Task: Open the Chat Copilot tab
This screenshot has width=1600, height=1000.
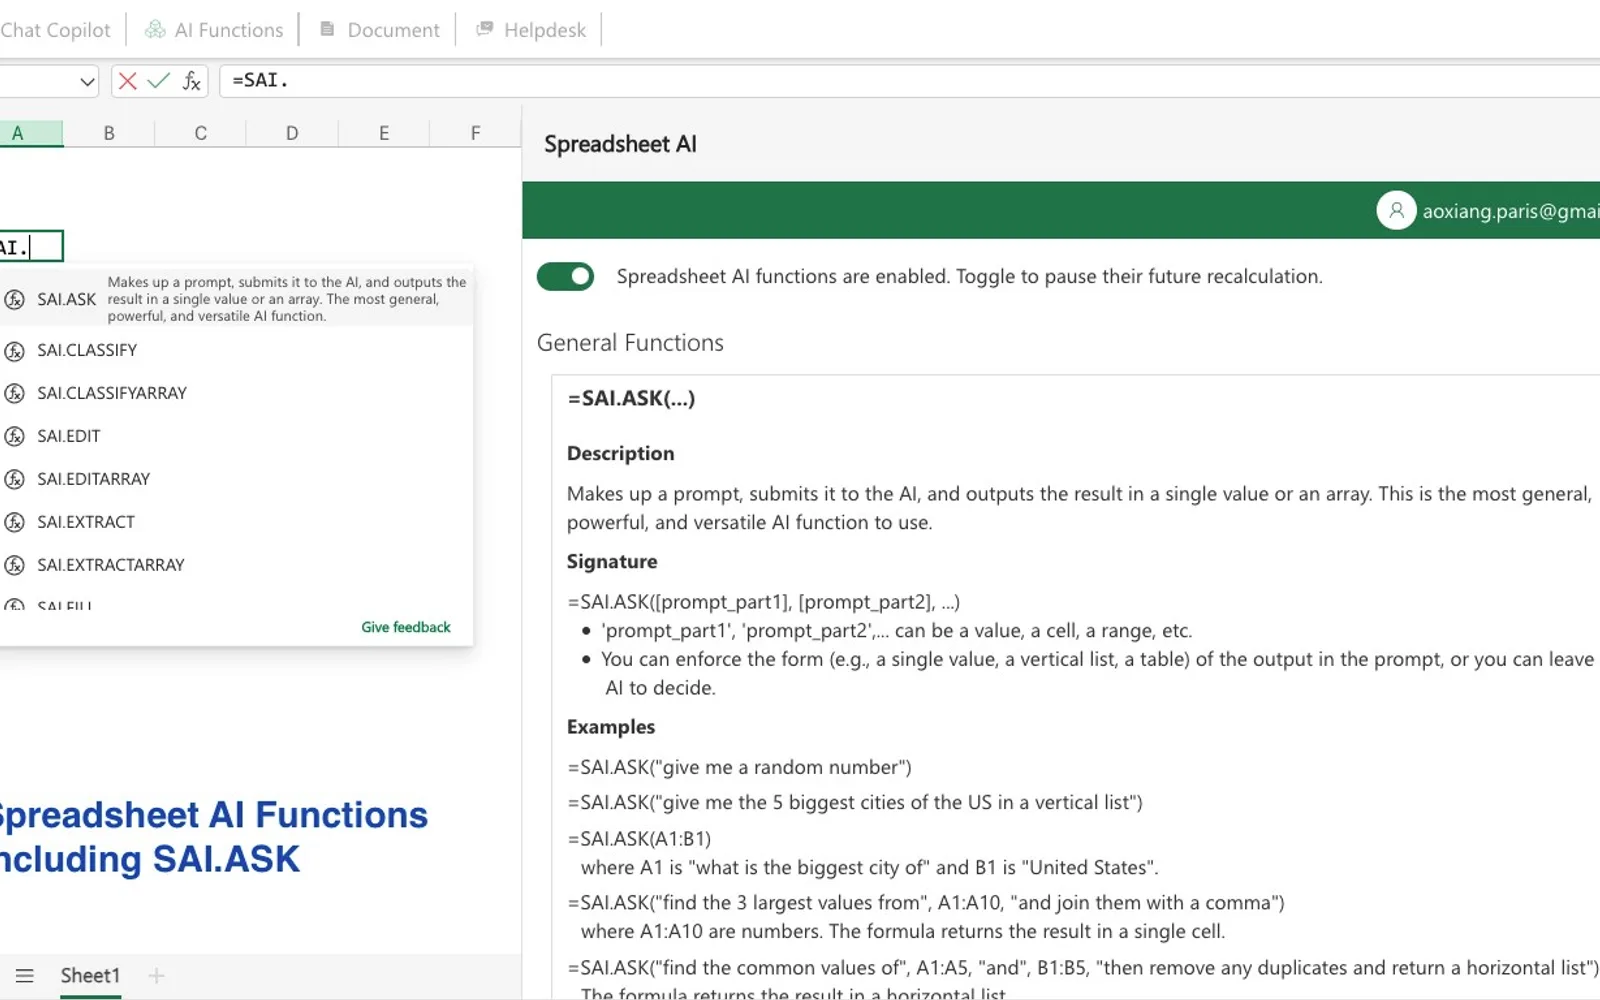Action: click(x=55, y=30)
